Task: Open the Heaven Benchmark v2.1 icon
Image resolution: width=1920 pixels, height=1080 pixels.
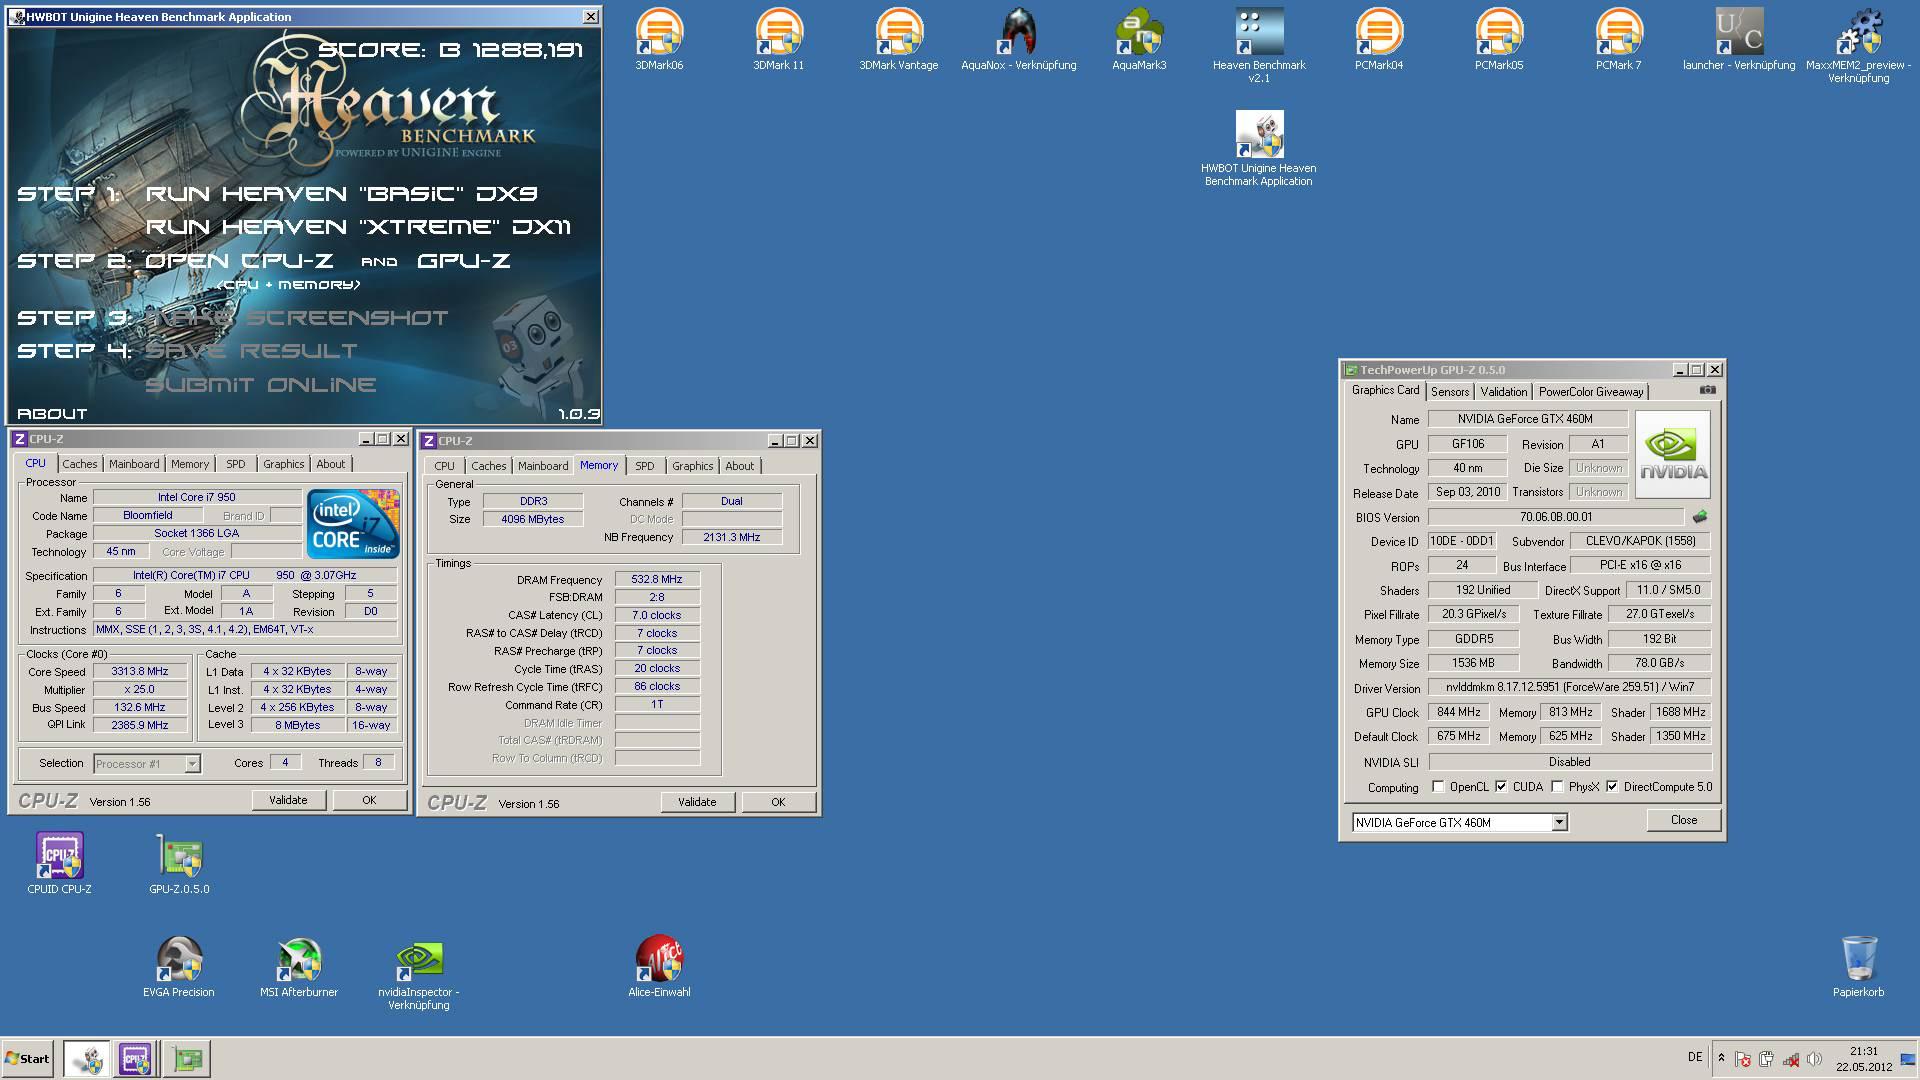Action: pos(1259,45)
